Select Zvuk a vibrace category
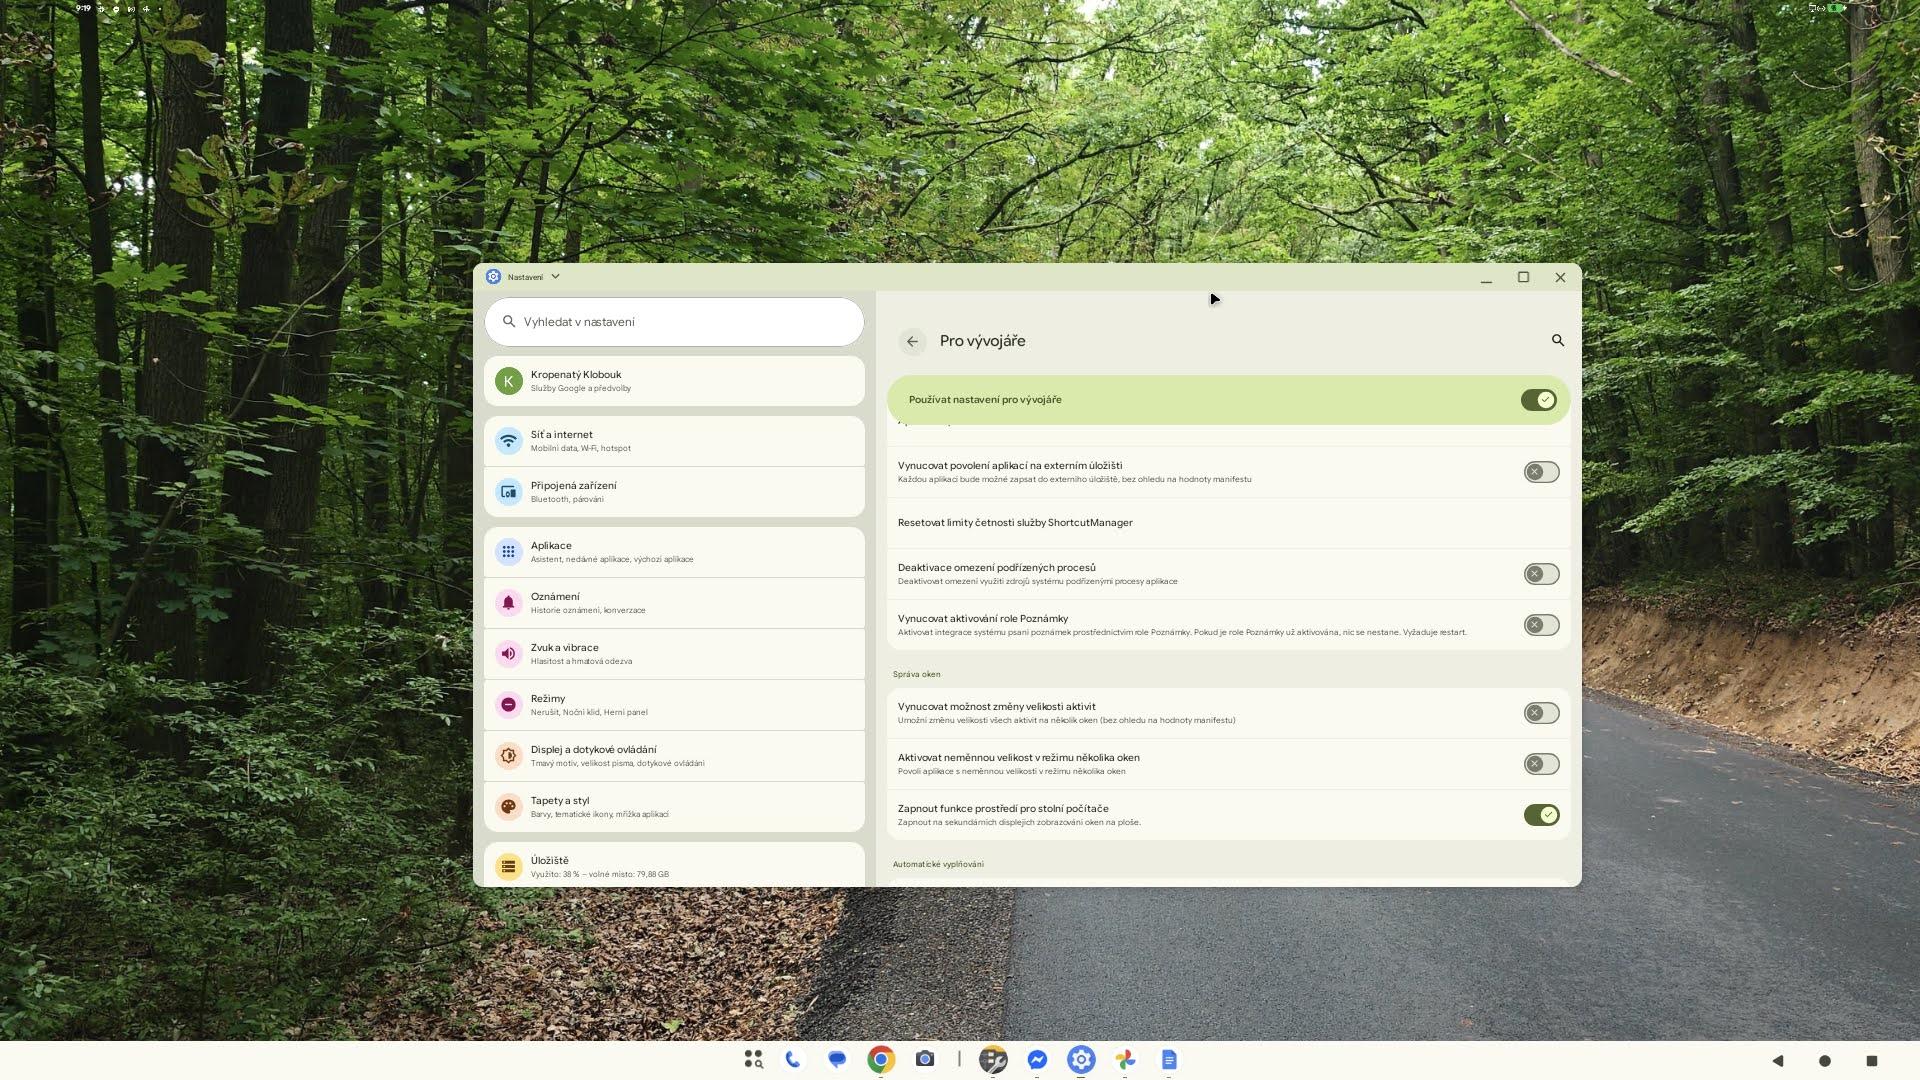This screenshot has height=1080, width=1920. click(674, 654)
